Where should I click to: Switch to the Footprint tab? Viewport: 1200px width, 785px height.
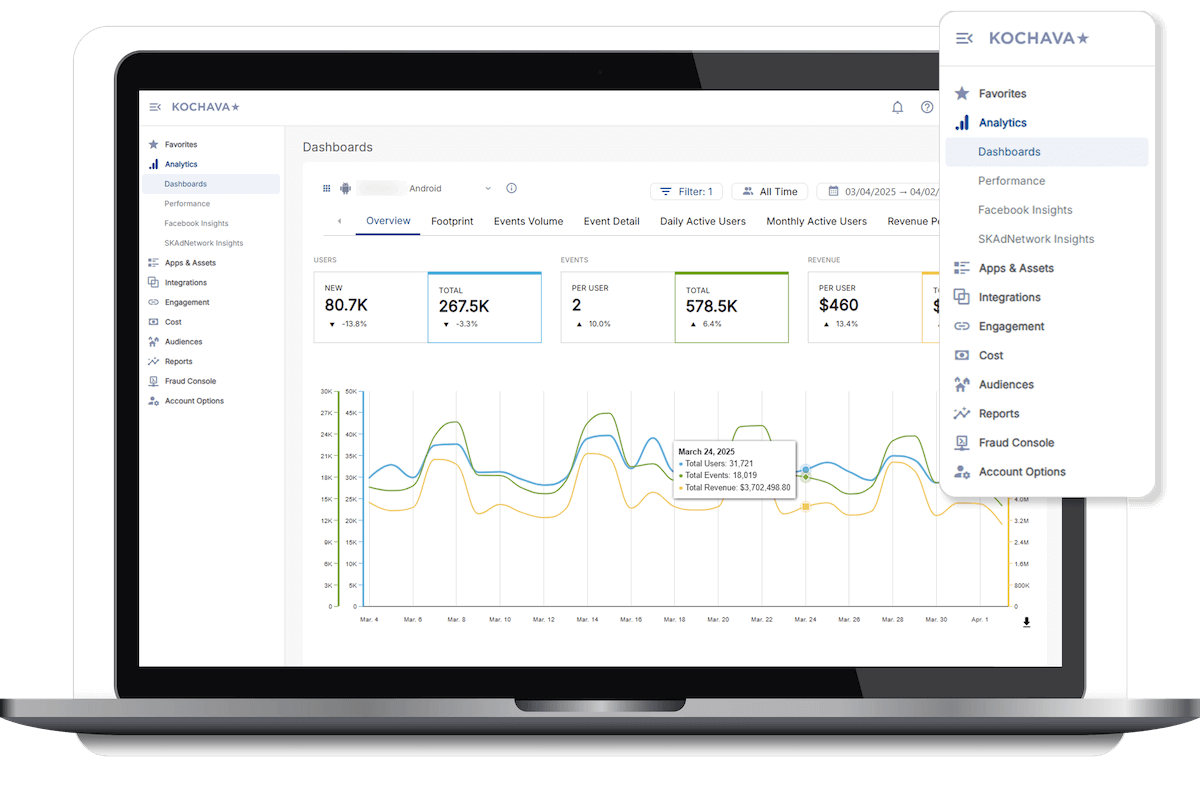[452, 221]
